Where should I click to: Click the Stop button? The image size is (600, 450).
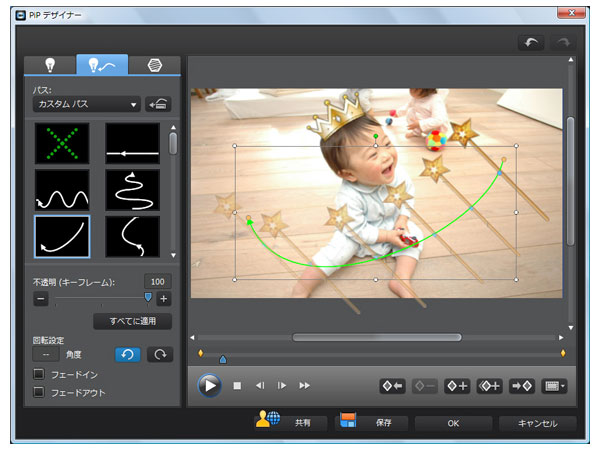[237, 386]
